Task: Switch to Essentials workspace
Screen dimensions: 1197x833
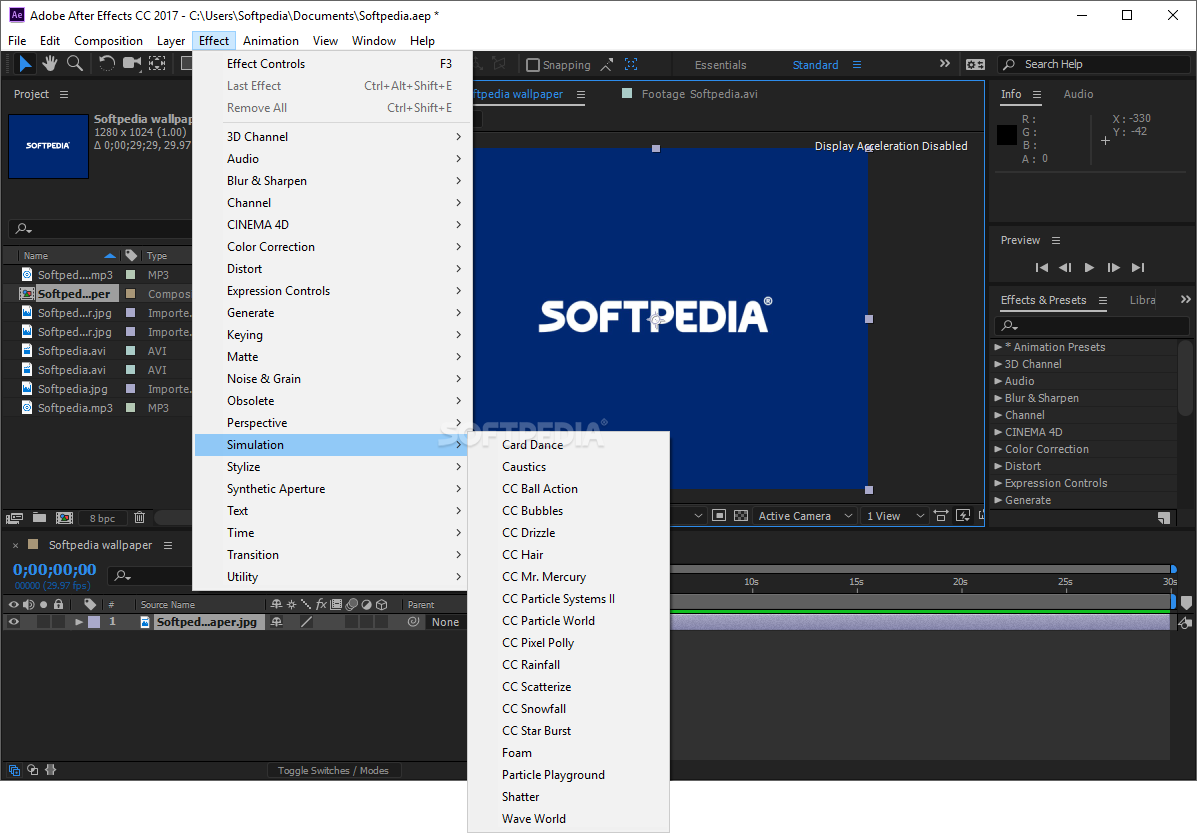Action: [x=720, y=65]
